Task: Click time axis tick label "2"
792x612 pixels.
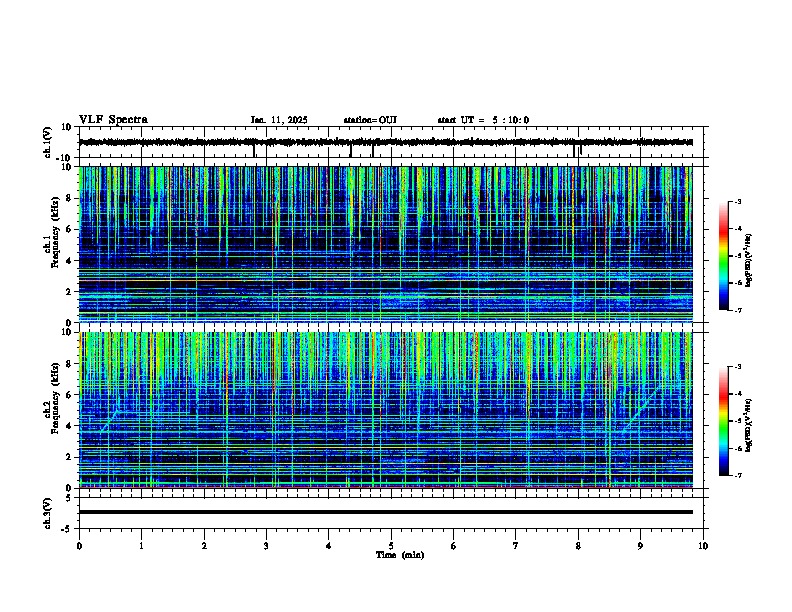Action: 204,546
